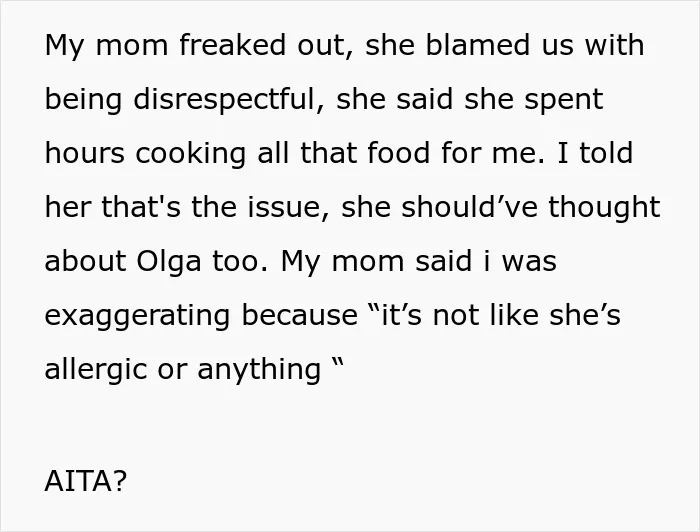The width and height of the screenshot is (700, 532).
Task: Click the word "hours" starting the third line
Action: click(x=84, y=154)
